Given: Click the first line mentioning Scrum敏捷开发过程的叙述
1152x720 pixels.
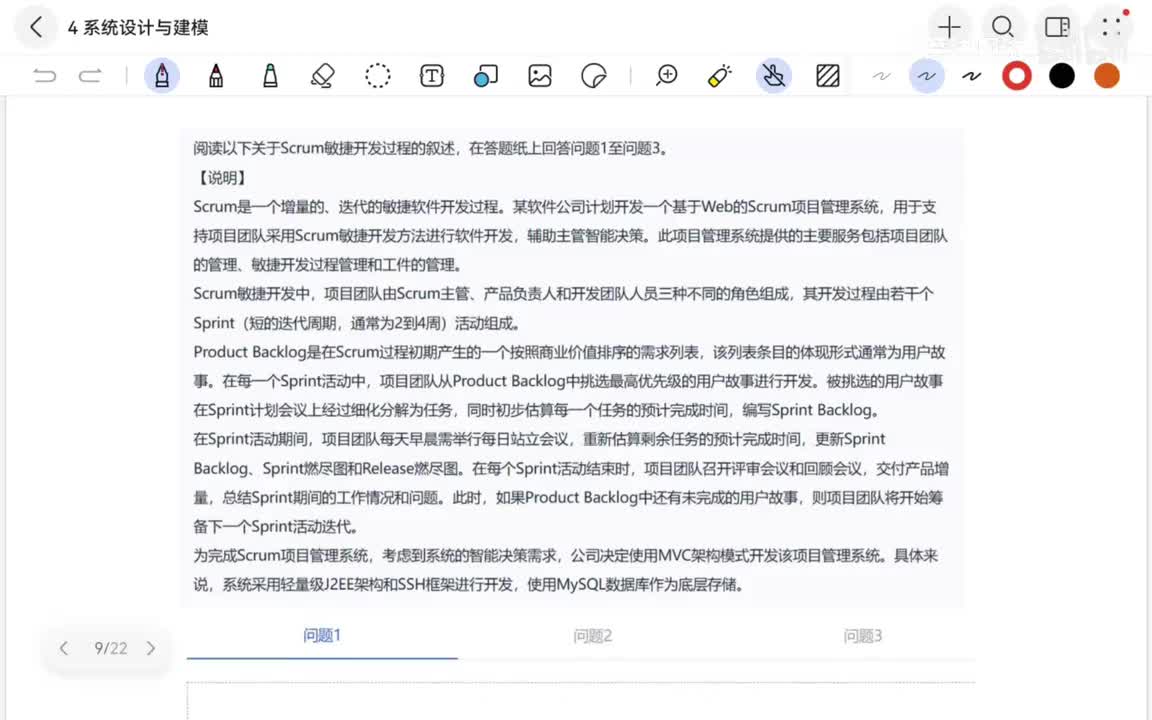Looking at the screenshot, I should tap(431, 148).
